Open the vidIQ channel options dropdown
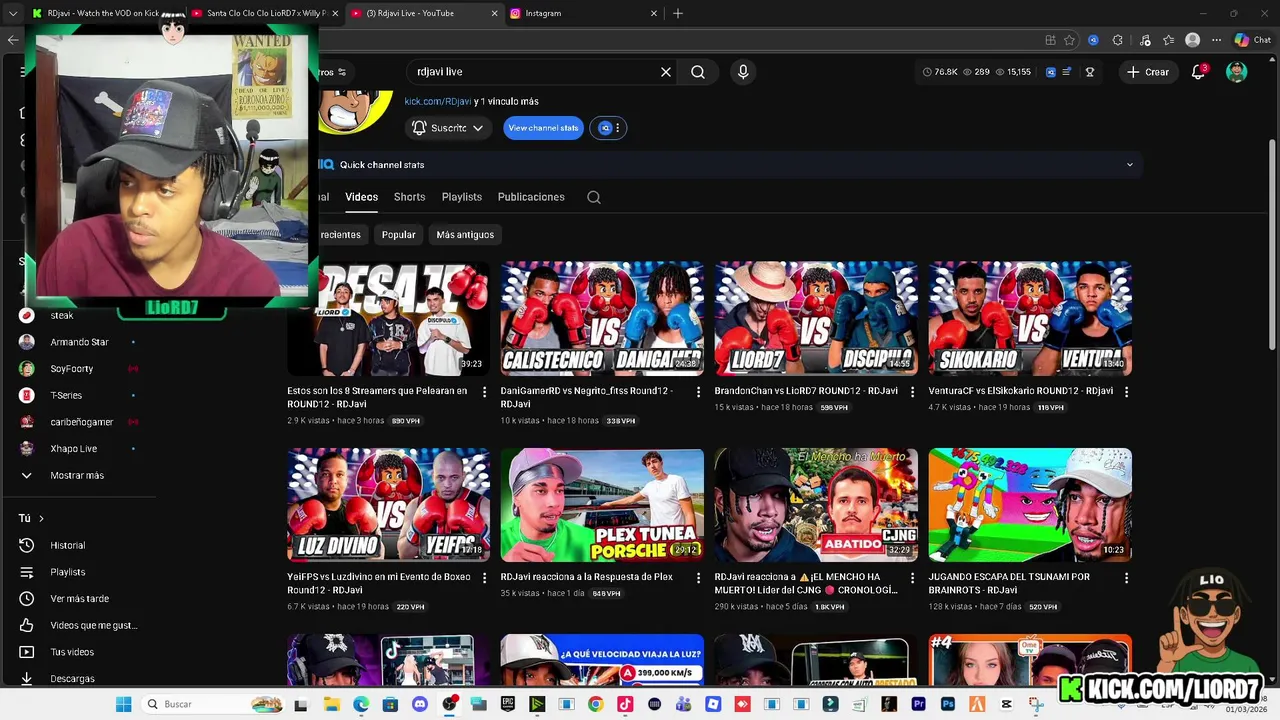 [608, 128]
